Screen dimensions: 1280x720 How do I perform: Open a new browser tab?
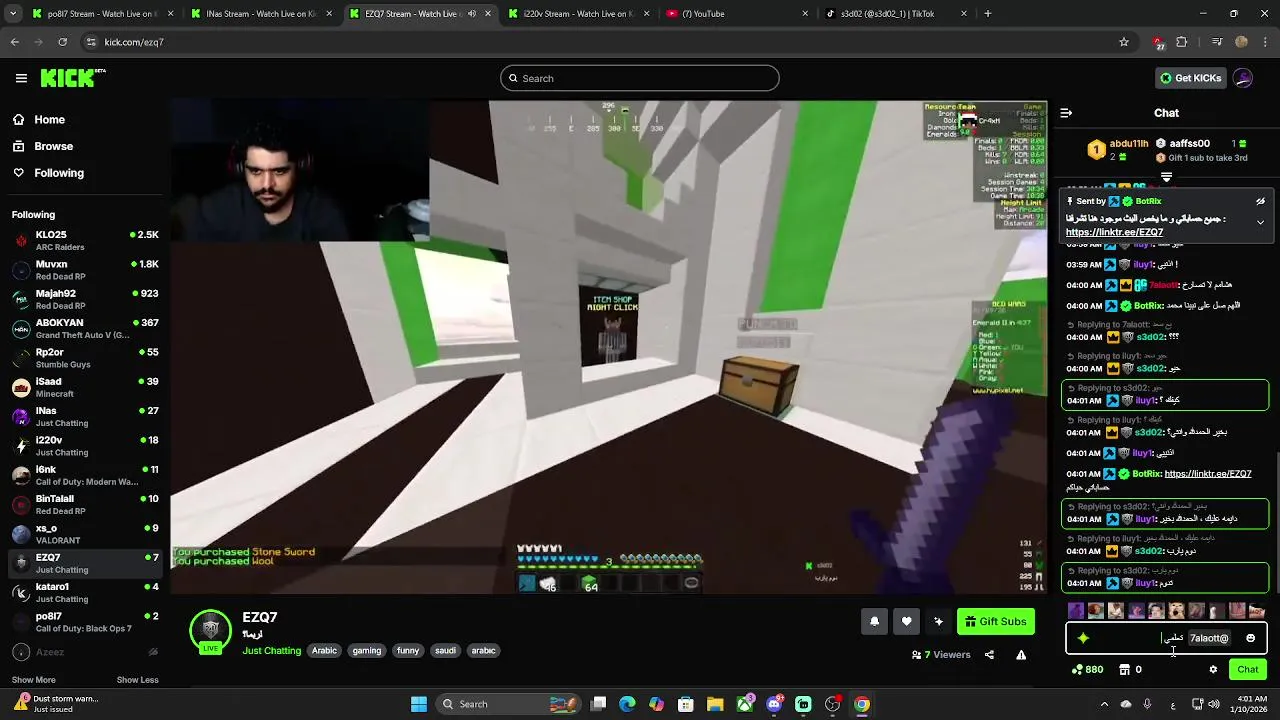click(988, 14)
